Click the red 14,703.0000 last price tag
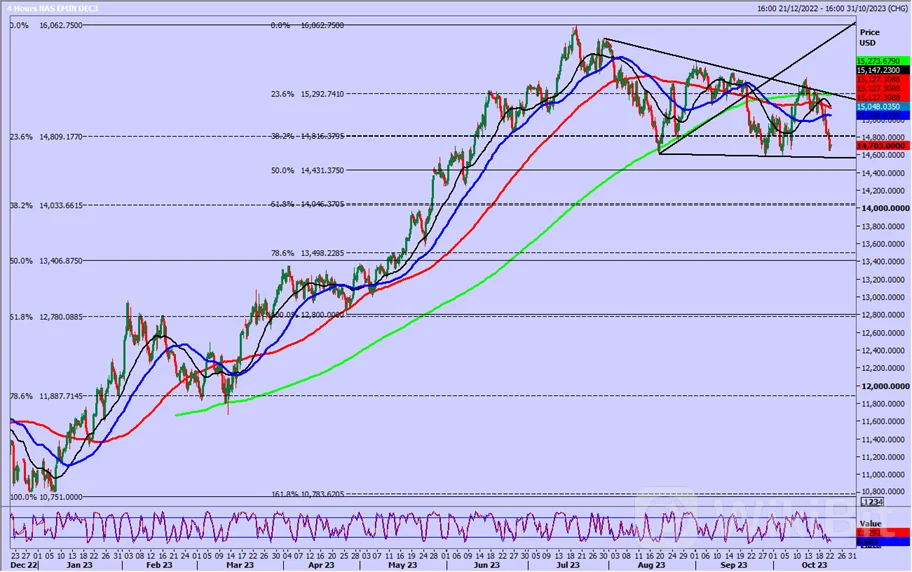 882,145
